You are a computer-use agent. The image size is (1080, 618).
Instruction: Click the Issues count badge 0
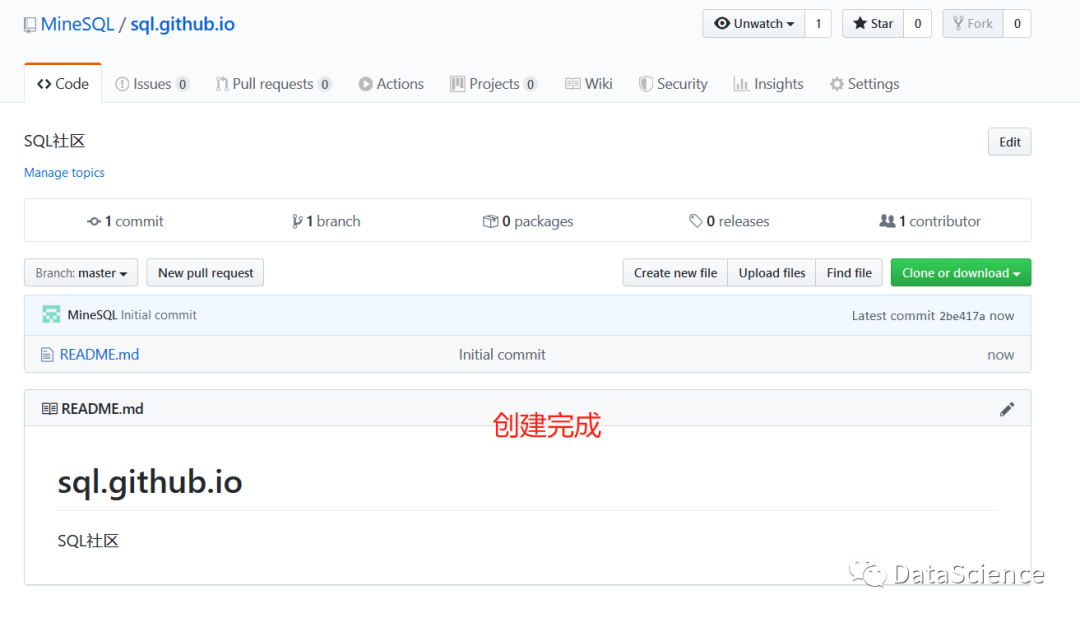(183, 84)
